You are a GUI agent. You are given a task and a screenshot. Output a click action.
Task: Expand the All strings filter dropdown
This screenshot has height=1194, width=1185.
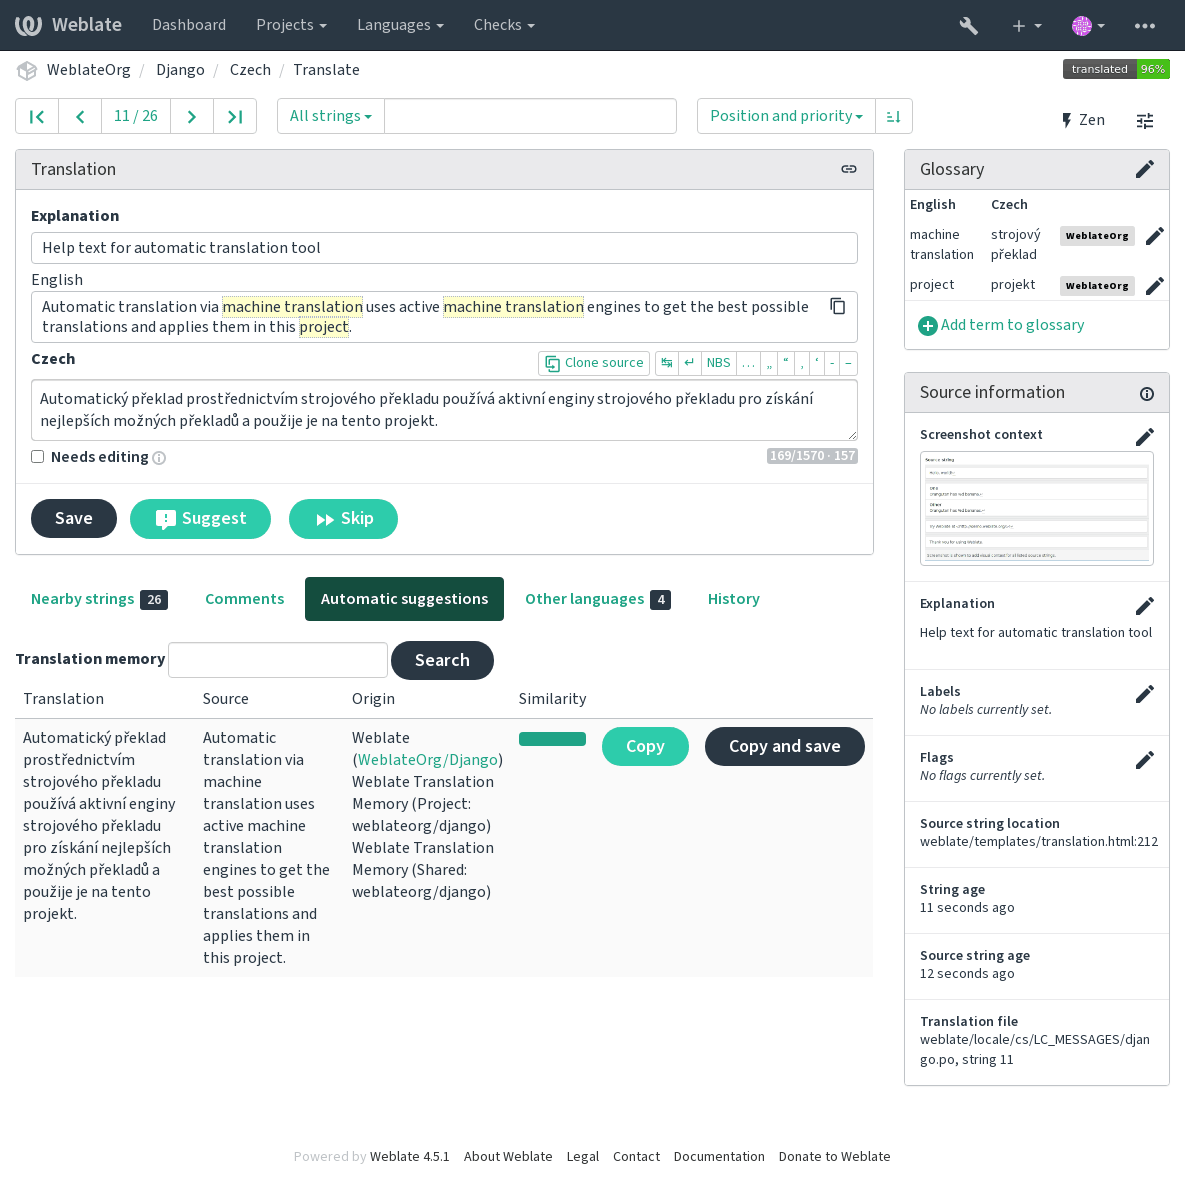(331, 117)
